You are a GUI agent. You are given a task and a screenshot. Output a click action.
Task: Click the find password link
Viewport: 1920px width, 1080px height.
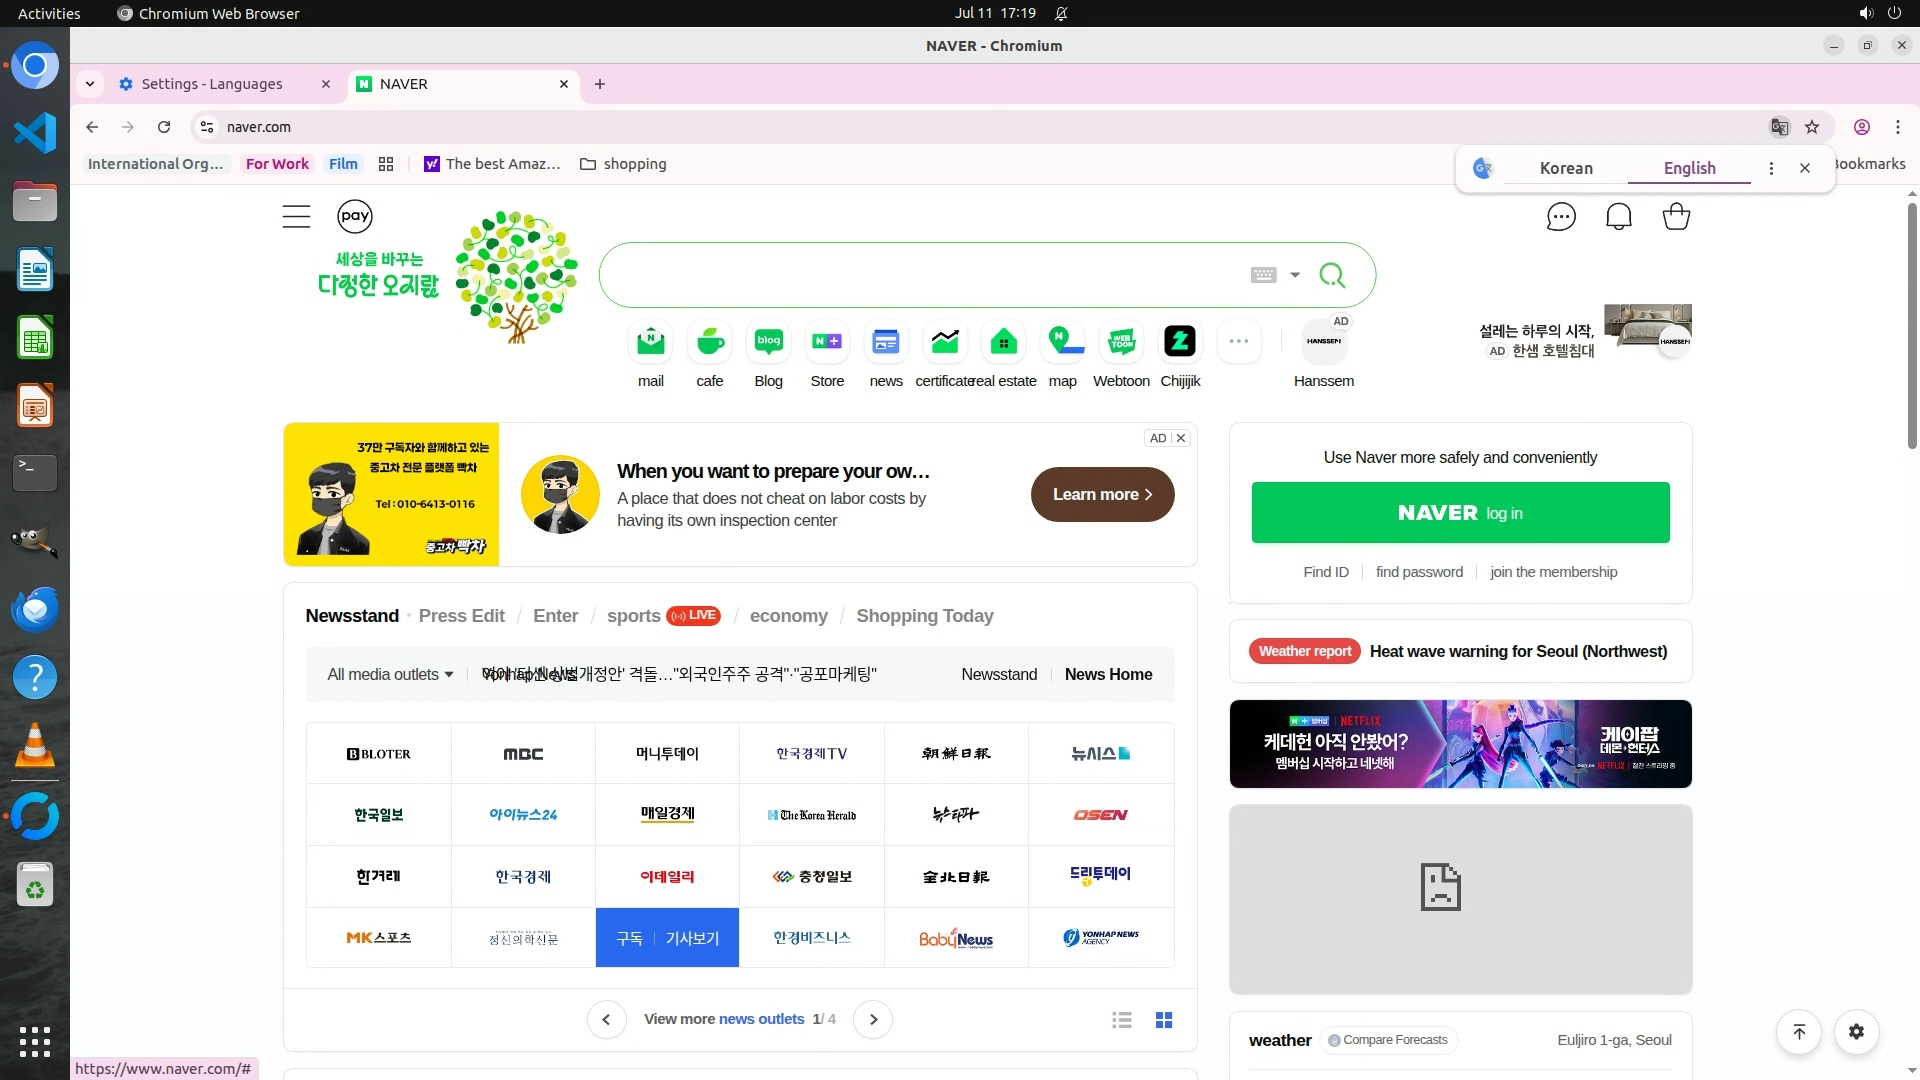tap(1419, 572)
